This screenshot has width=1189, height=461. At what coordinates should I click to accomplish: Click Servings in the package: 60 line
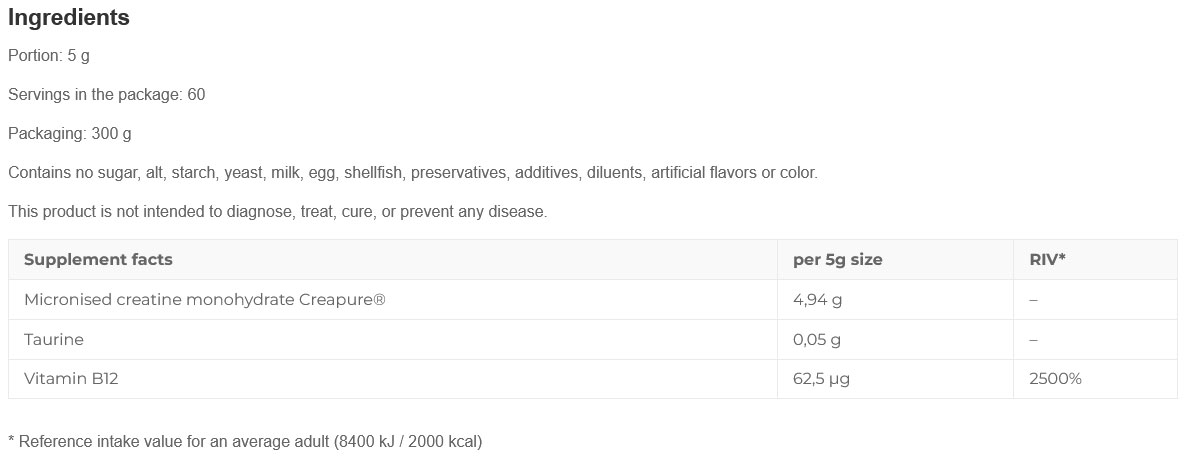coord(106,95)
